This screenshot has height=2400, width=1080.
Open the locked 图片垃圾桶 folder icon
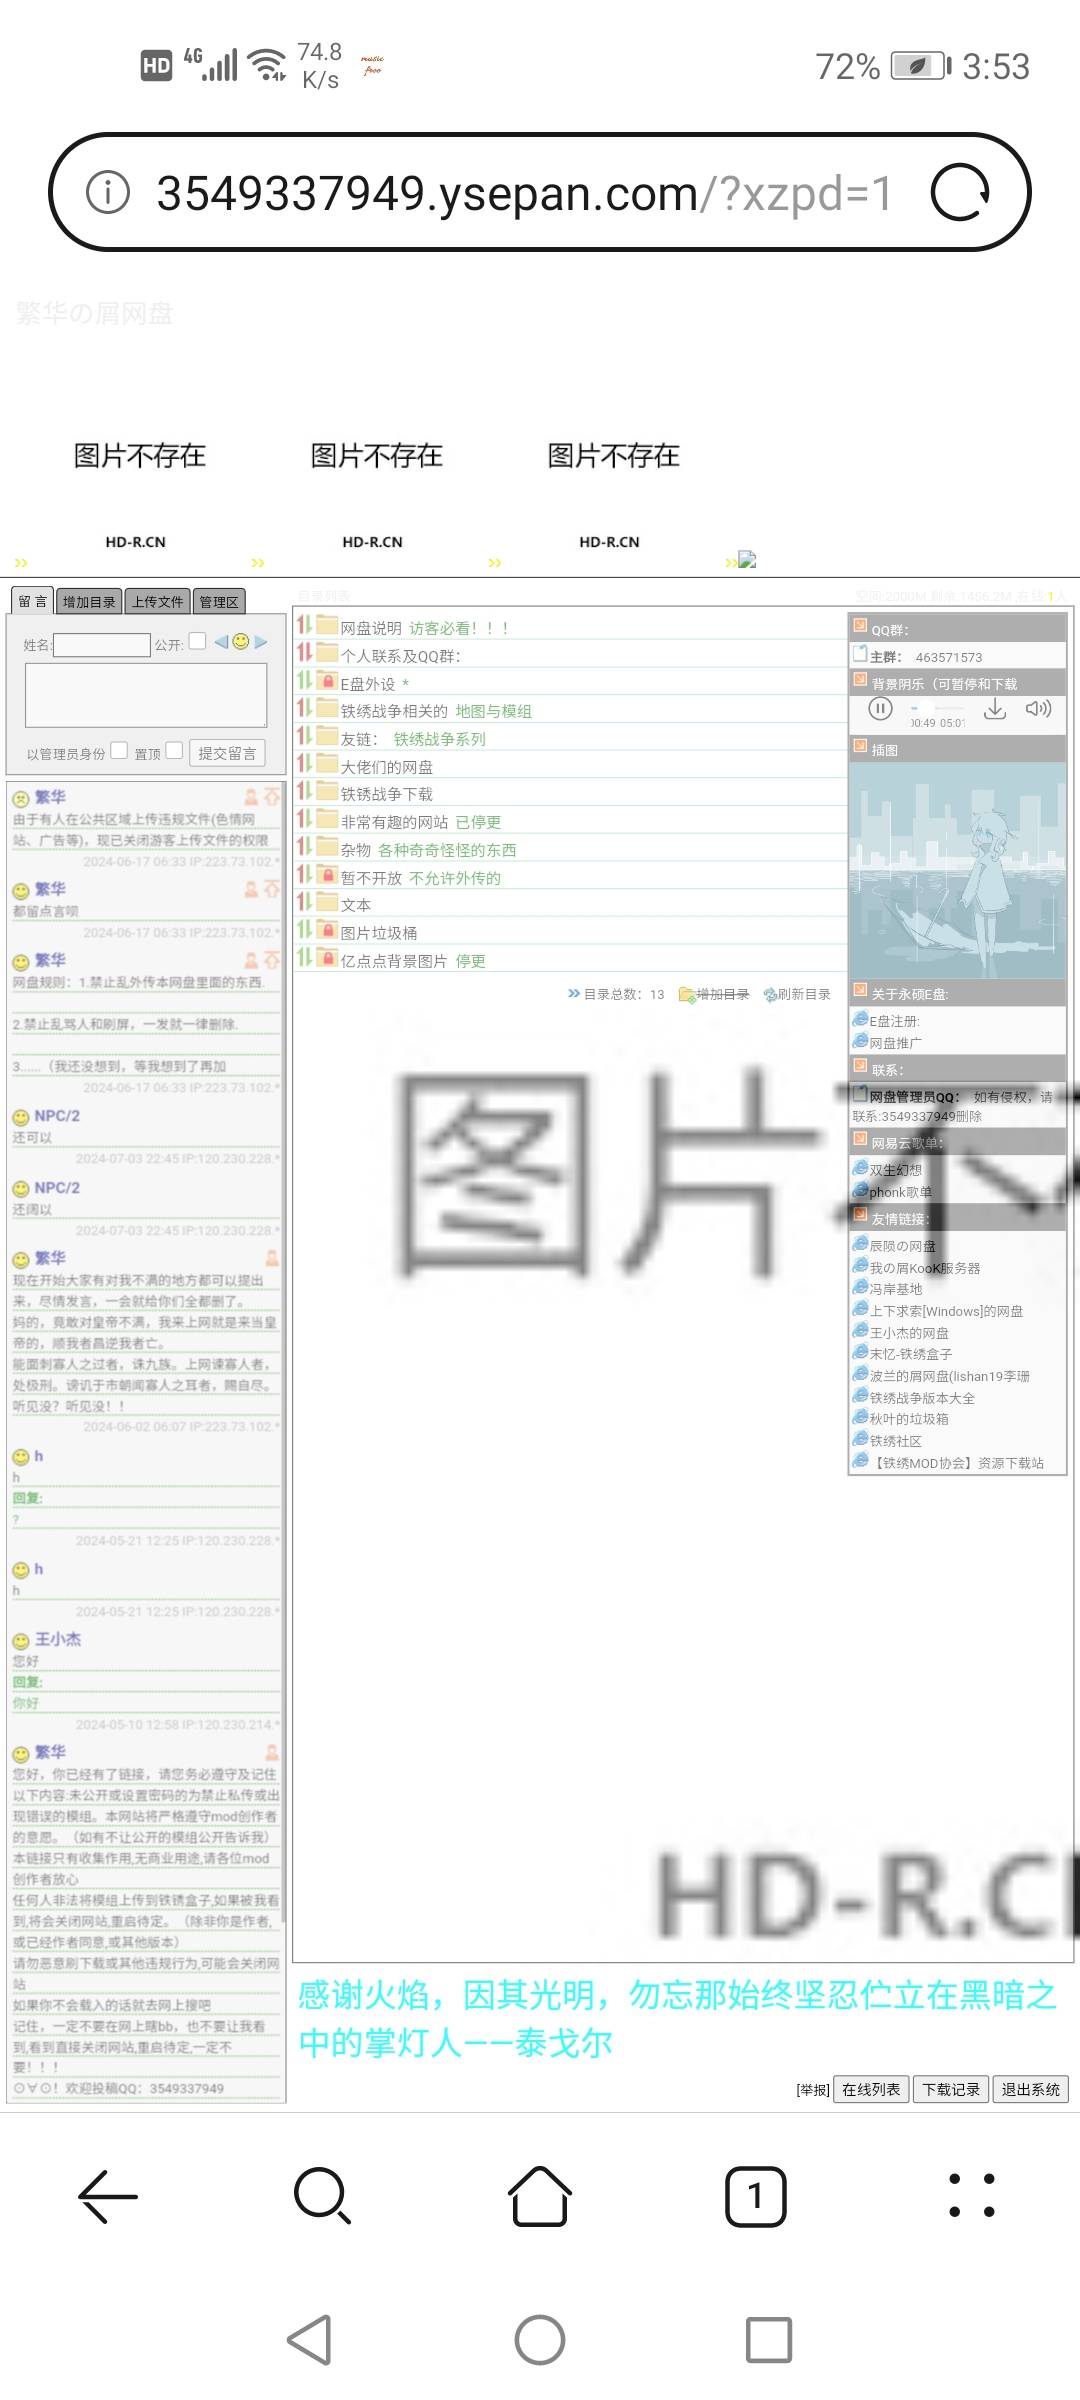(x=327, y=930)
